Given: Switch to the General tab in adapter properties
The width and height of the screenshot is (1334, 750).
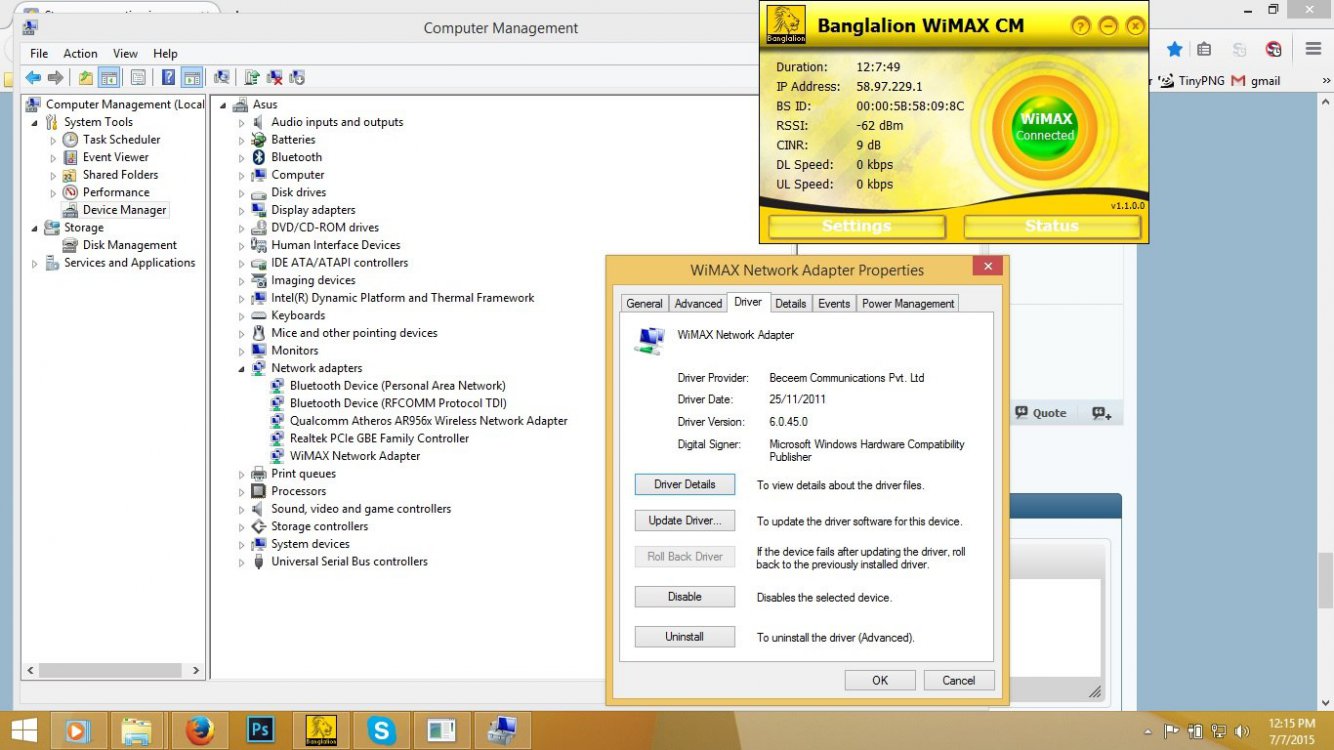Looking at the screenshot, I should coord(644,304).
